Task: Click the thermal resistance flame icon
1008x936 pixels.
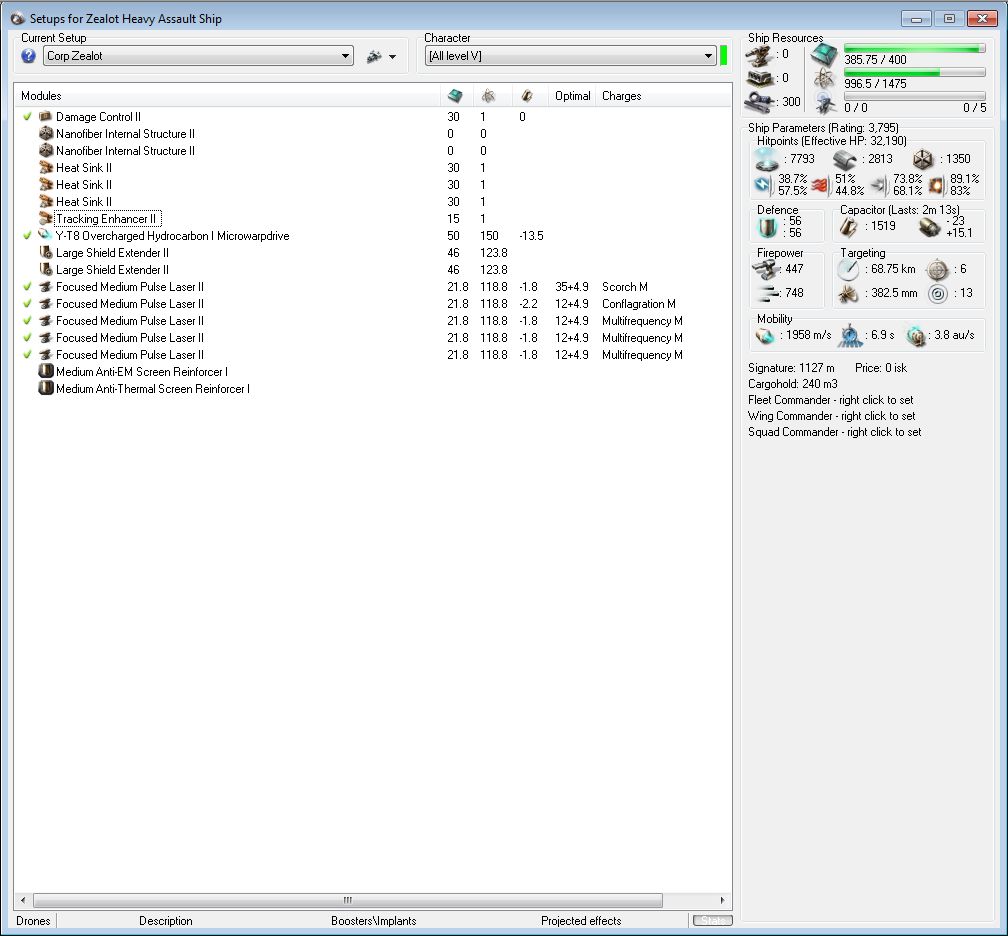Action: pyautogui.click(x=820, y=185)
